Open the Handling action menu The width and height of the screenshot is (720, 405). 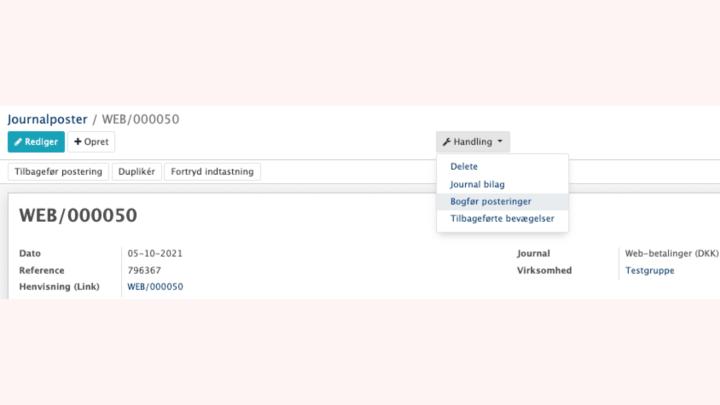tap(472, 142)
